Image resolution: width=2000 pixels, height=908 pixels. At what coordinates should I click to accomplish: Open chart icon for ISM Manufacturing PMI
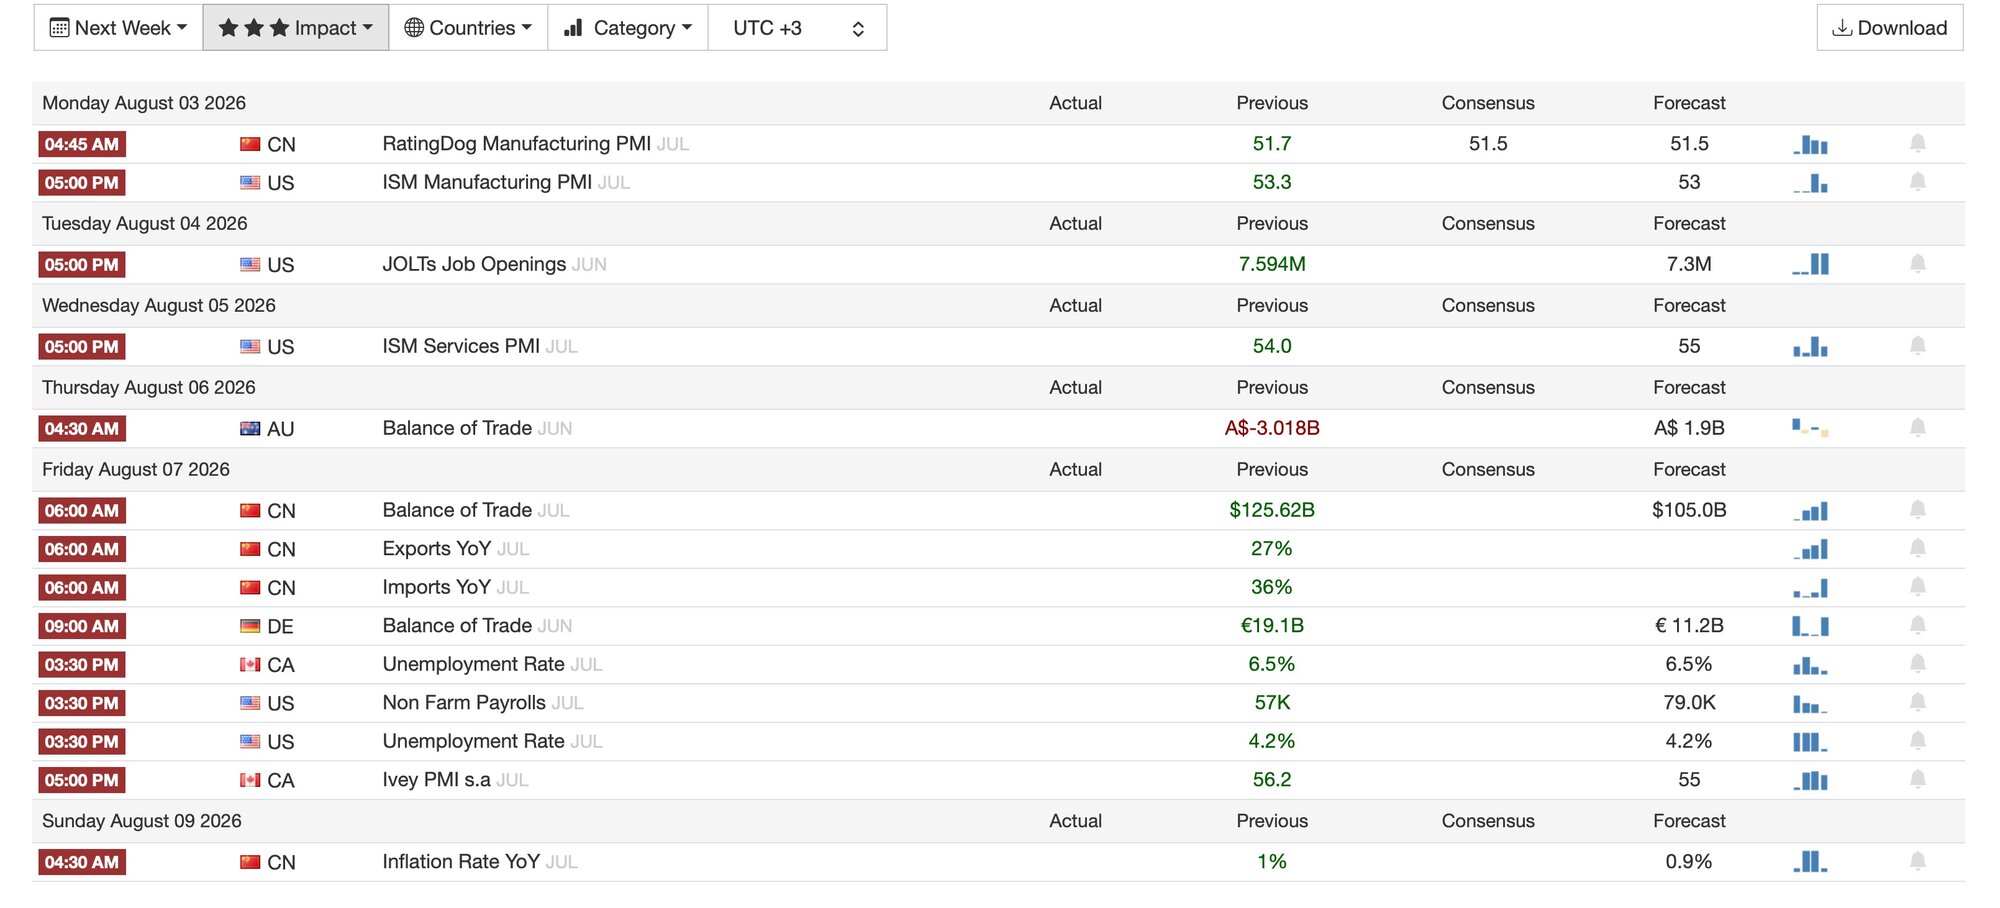click(1810, 183)
